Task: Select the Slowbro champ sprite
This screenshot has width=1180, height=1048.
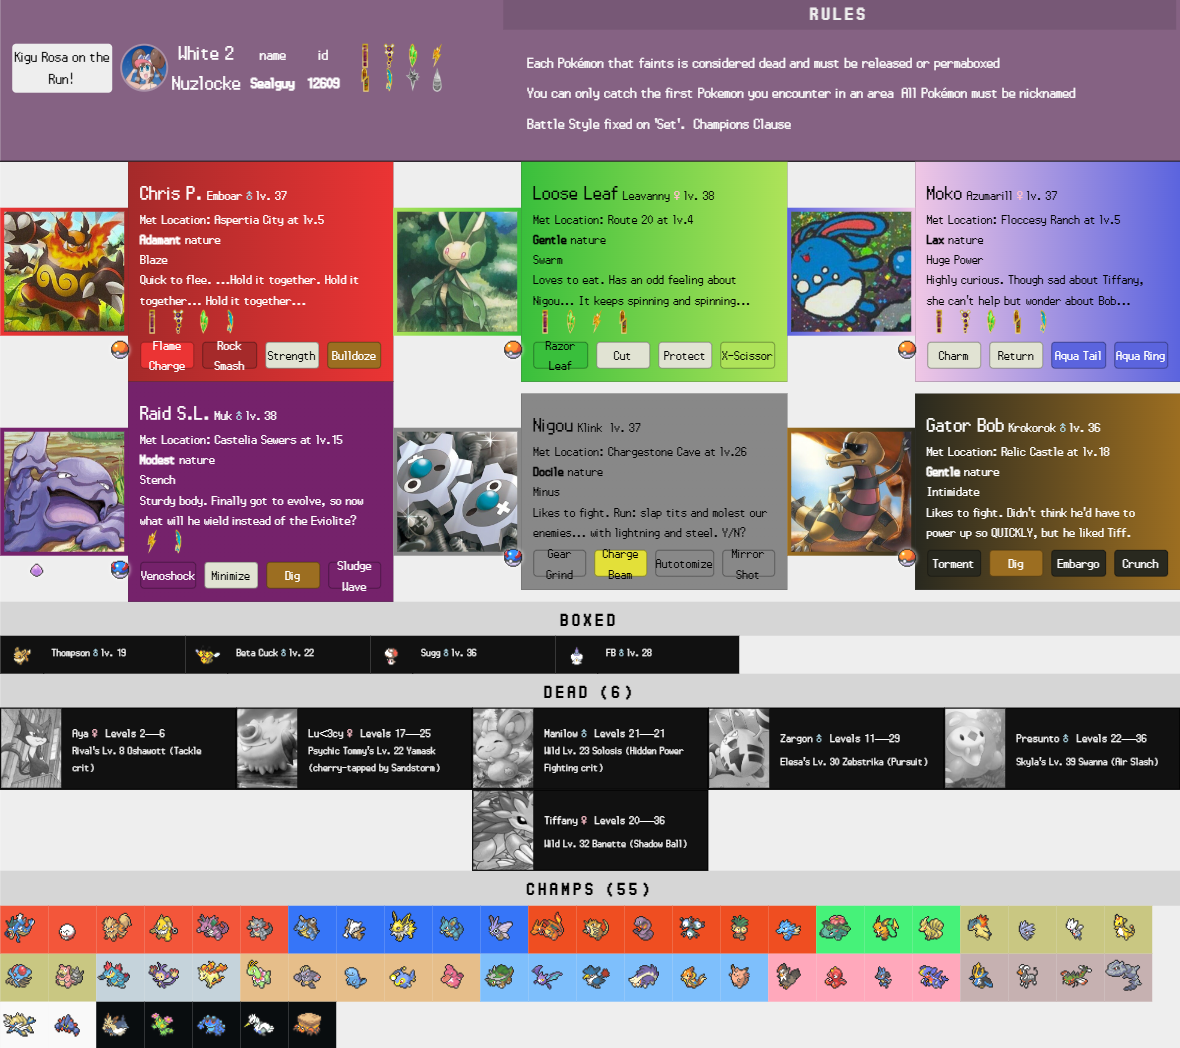Action: point(69,976)
